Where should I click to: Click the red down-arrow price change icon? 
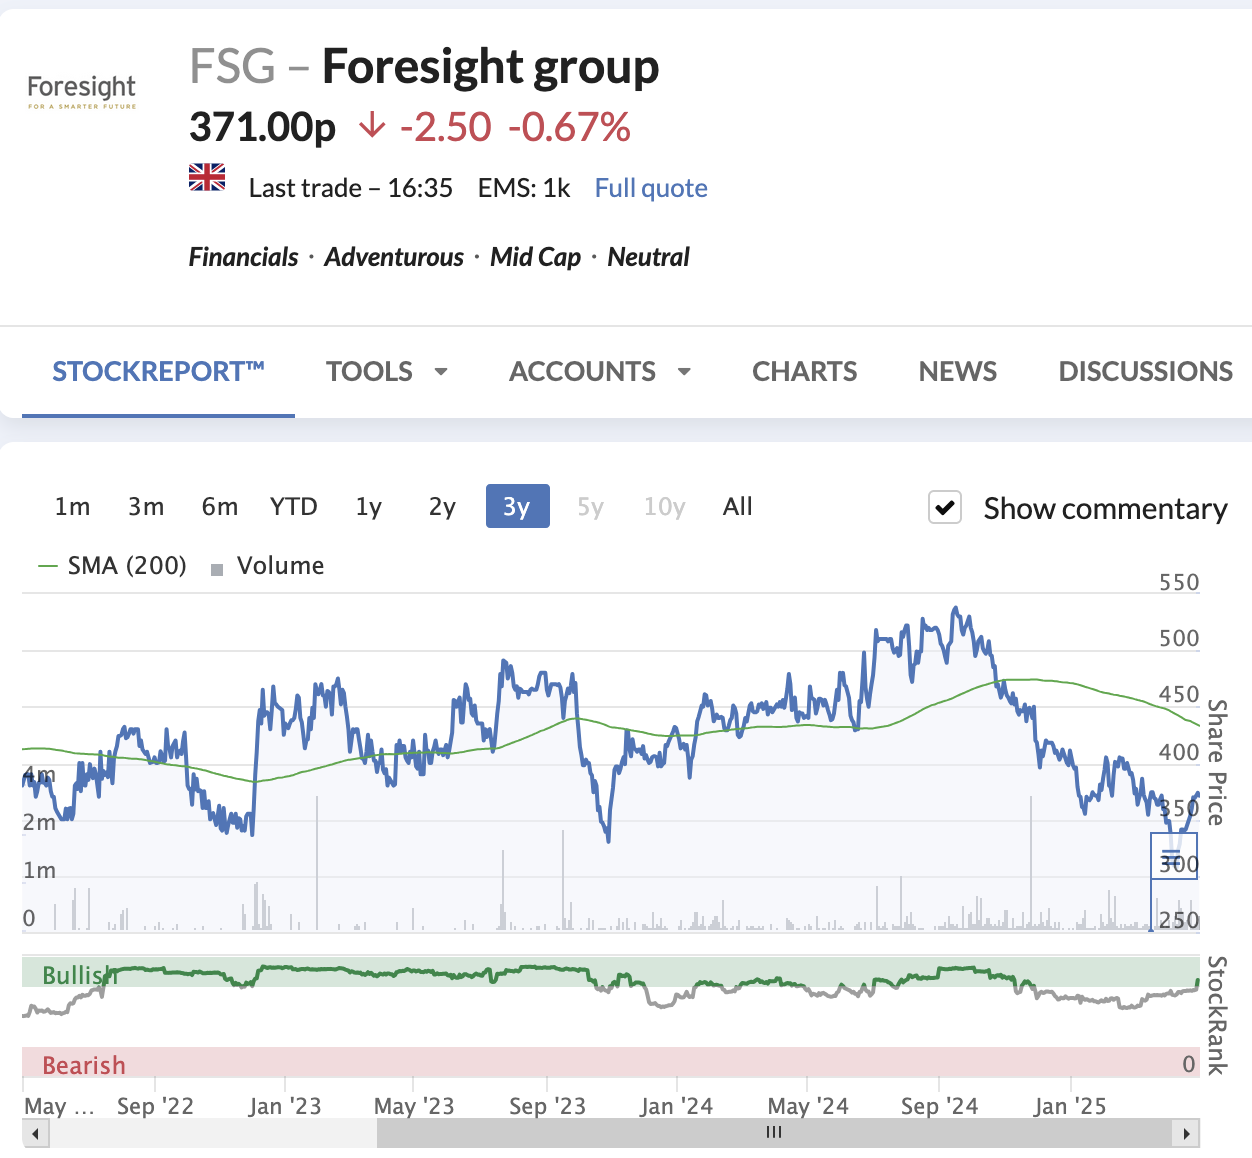point(372,126)
